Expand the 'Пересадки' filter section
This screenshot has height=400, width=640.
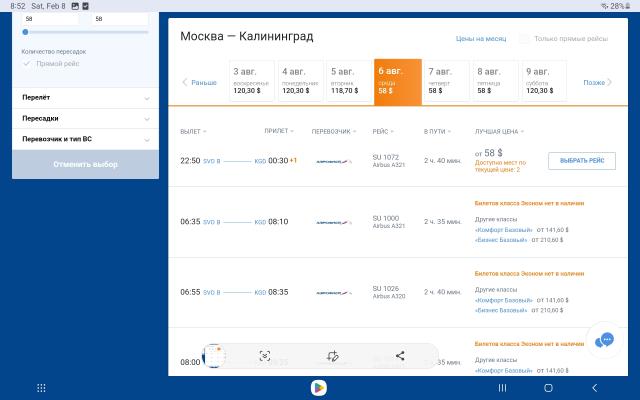tap(84, 118)
